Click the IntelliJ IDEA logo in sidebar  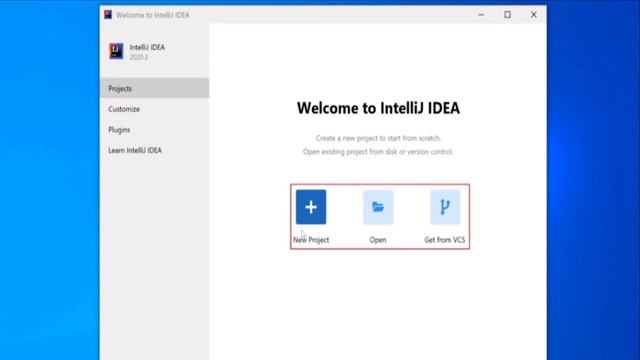click(116, 51)
